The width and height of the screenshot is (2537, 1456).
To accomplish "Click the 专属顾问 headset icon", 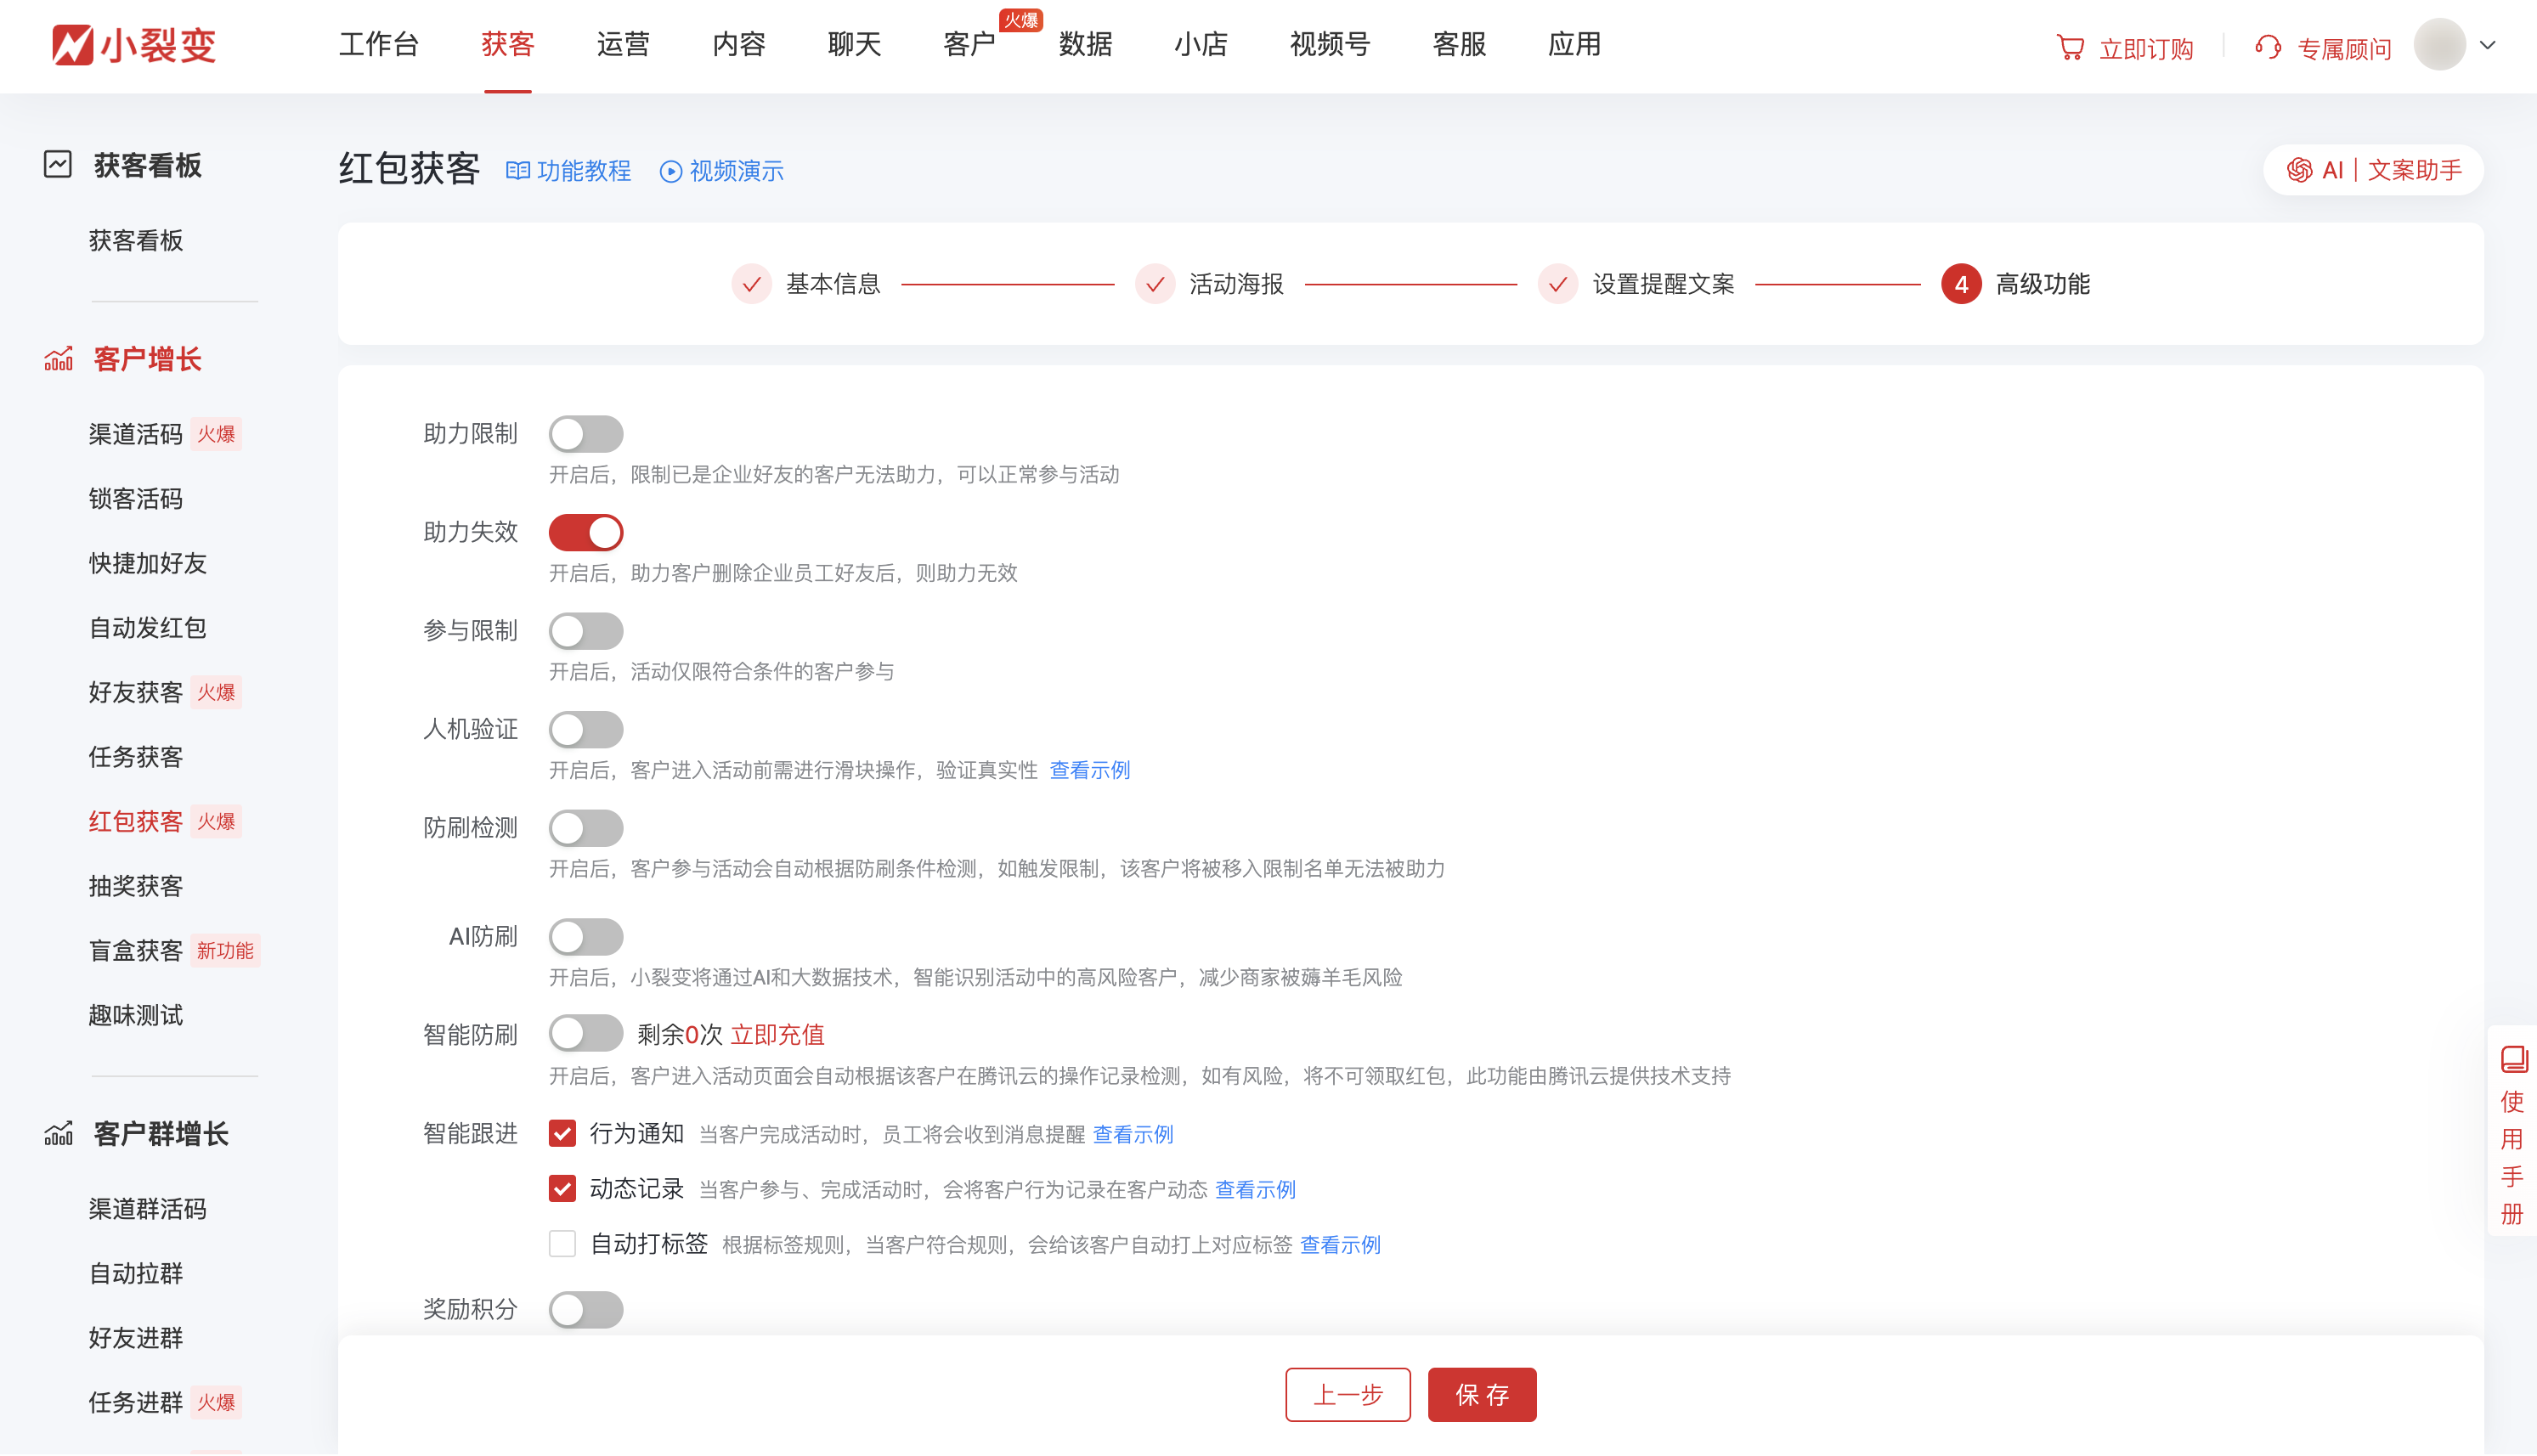I will 2268,46.
